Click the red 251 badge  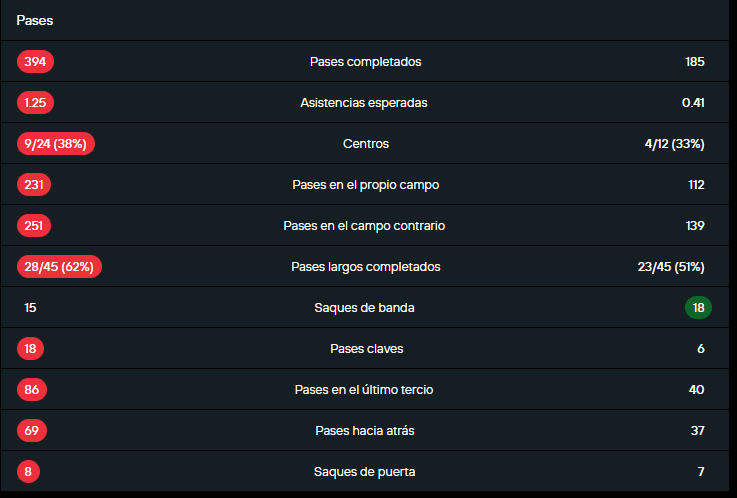pos(34,226)
